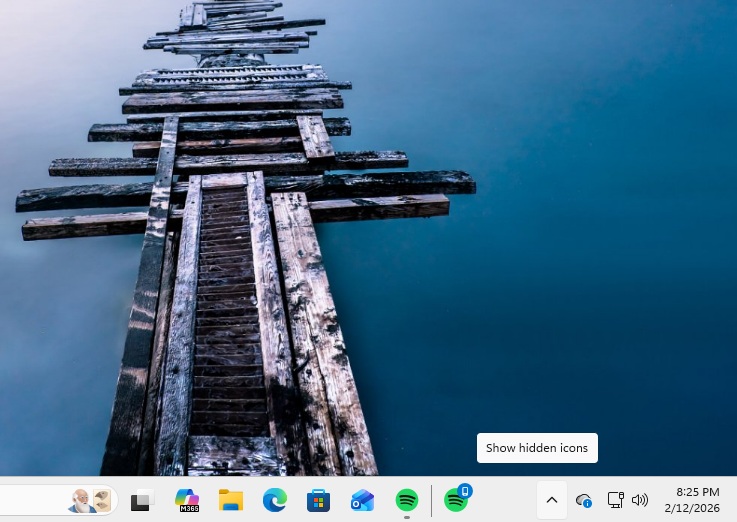Expand Show hidden icons chevron
The width and height of the screenshot is (737, 522).
(552, 500)
